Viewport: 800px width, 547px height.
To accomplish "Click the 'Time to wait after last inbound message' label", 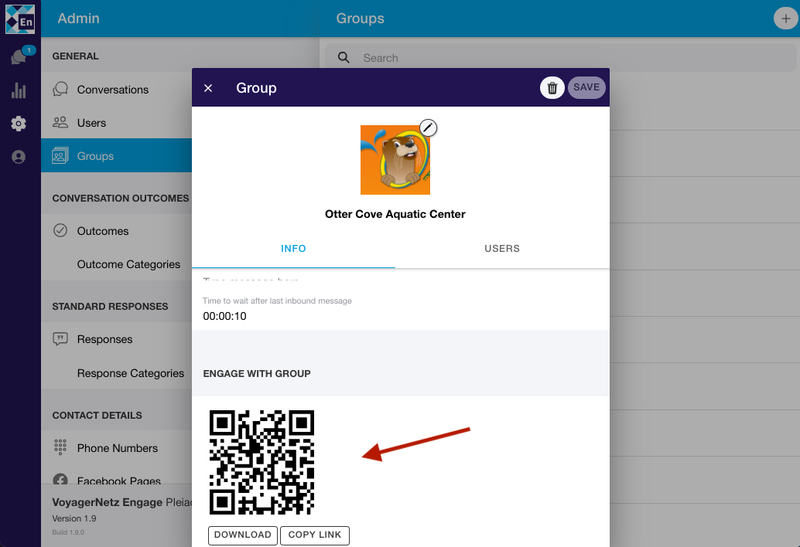I will [x=277, y=301].
